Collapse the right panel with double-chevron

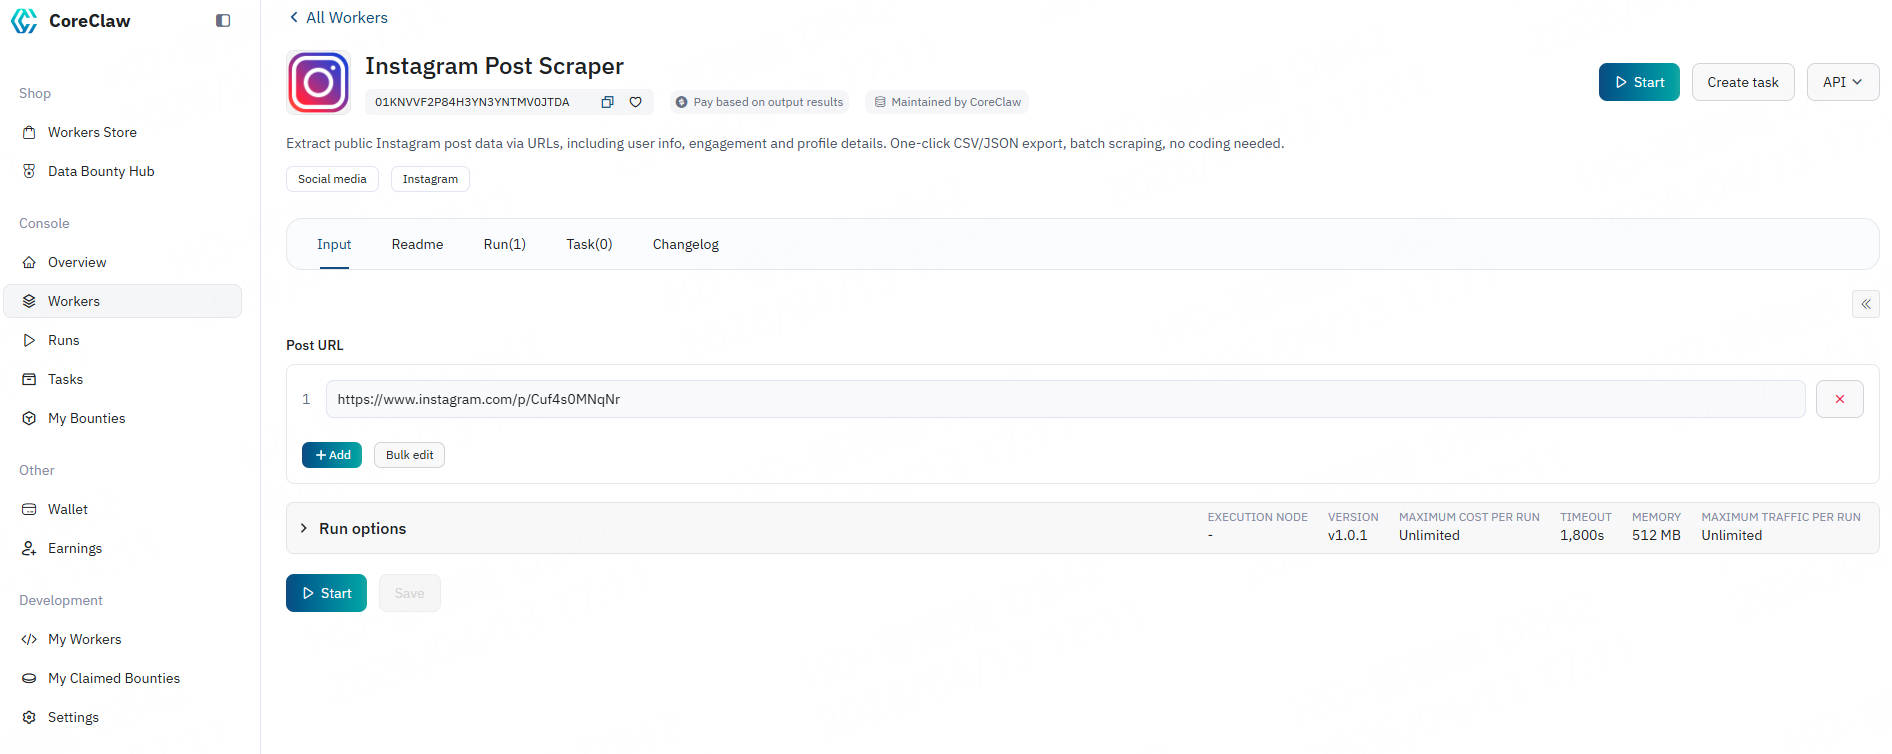1865,304
